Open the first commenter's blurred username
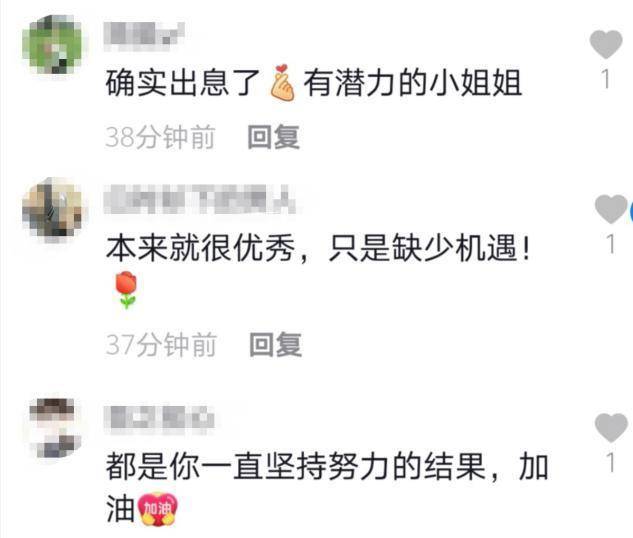Image resolution: width=633 pixels, height=538 pixels. pos(144,34)
